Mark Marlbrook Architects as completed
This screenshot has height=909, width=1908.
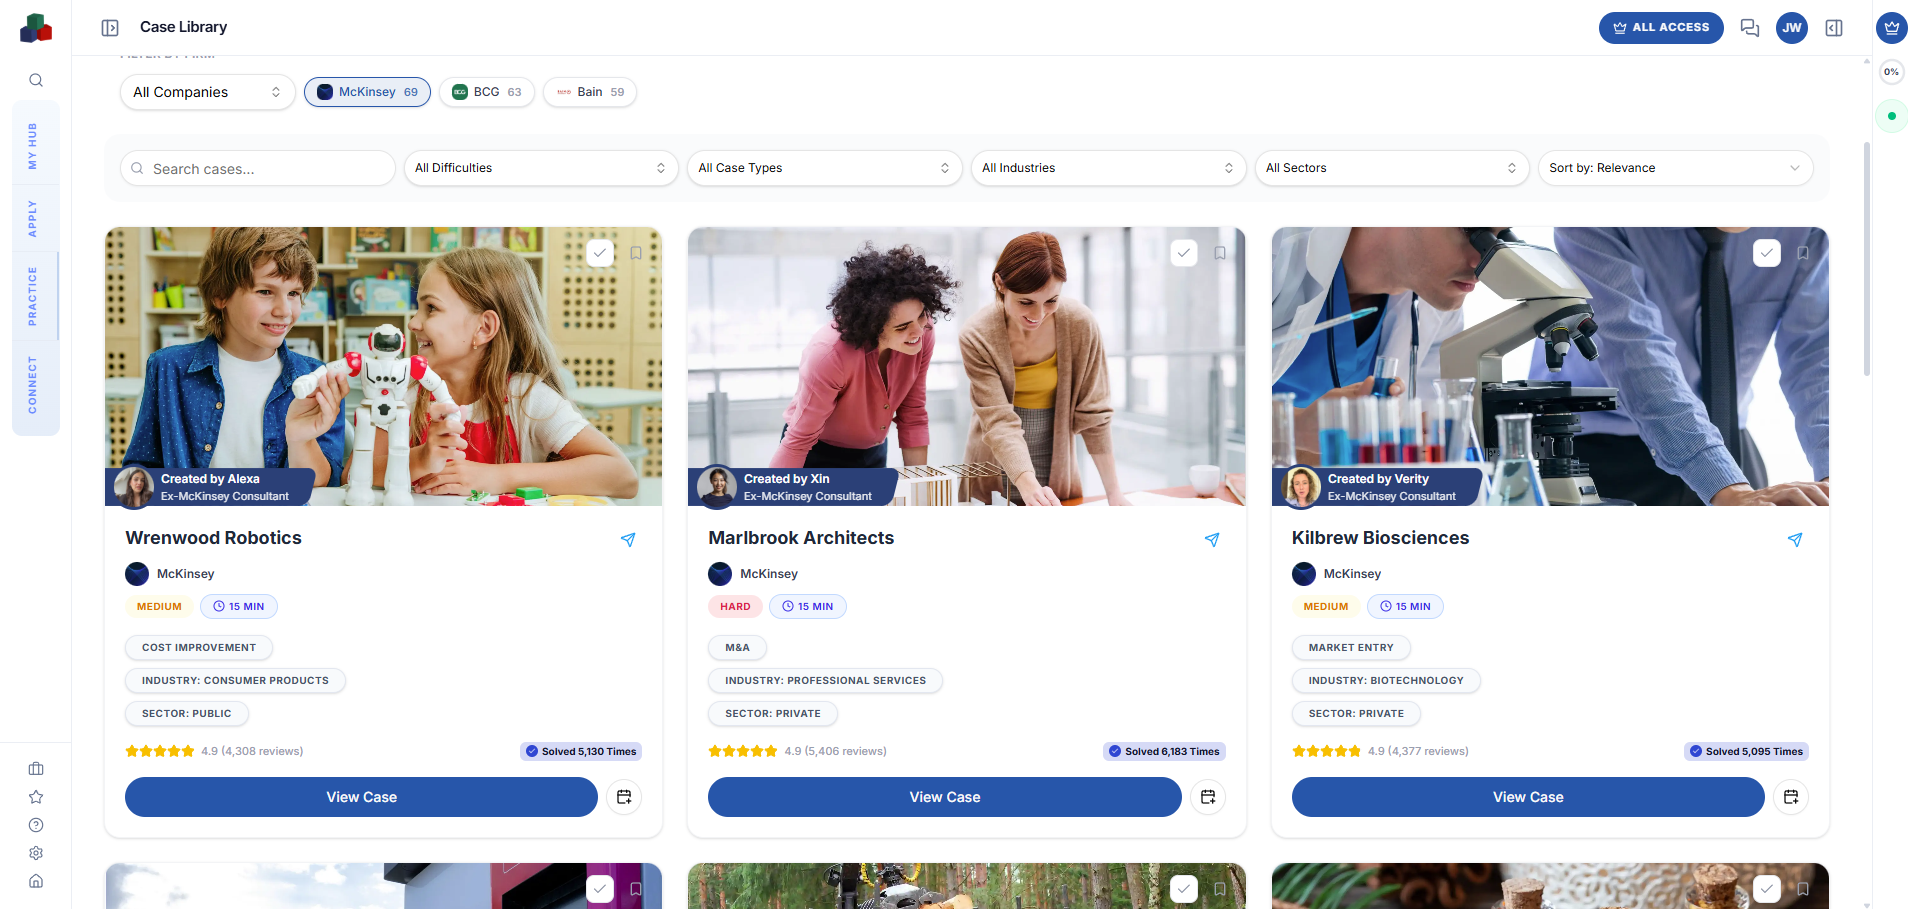[1184, 253]
